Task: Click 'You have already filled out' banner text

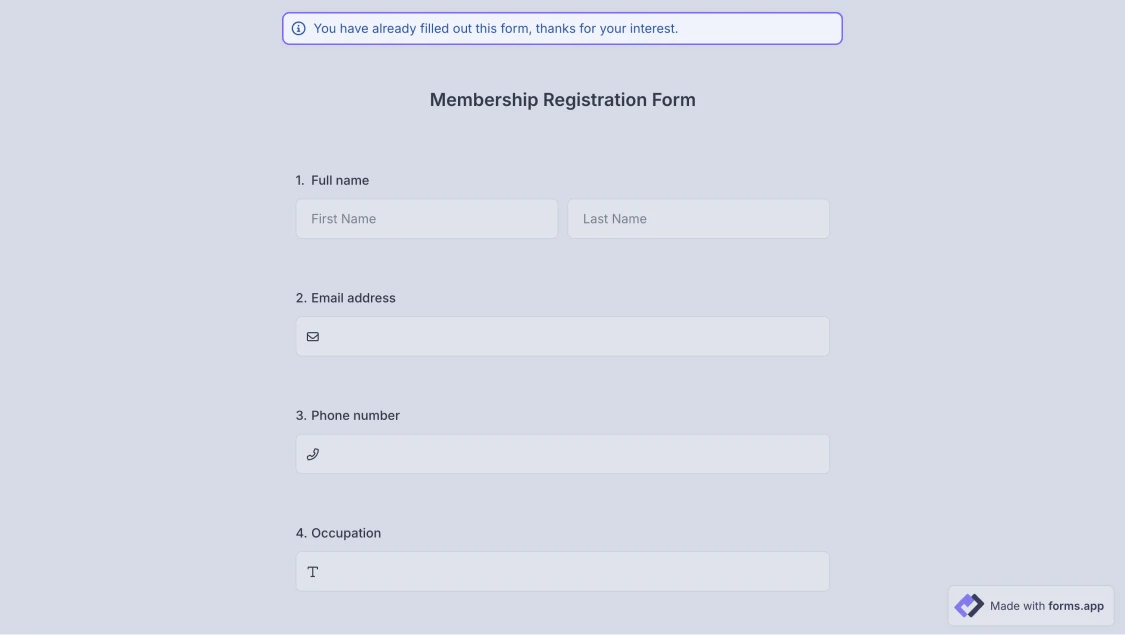Action: (400, 29)
